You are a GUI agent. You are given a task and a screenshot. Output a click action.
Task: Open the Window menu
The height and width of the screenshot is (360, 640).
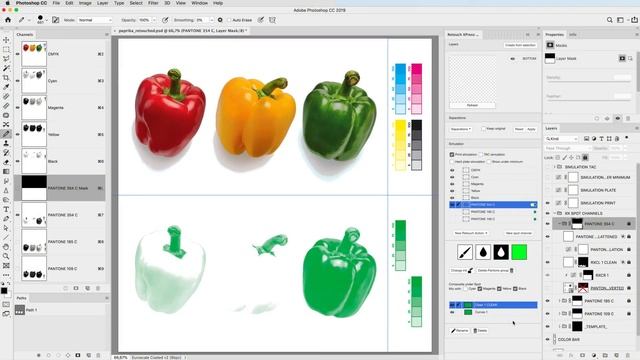tap(200, 3)
